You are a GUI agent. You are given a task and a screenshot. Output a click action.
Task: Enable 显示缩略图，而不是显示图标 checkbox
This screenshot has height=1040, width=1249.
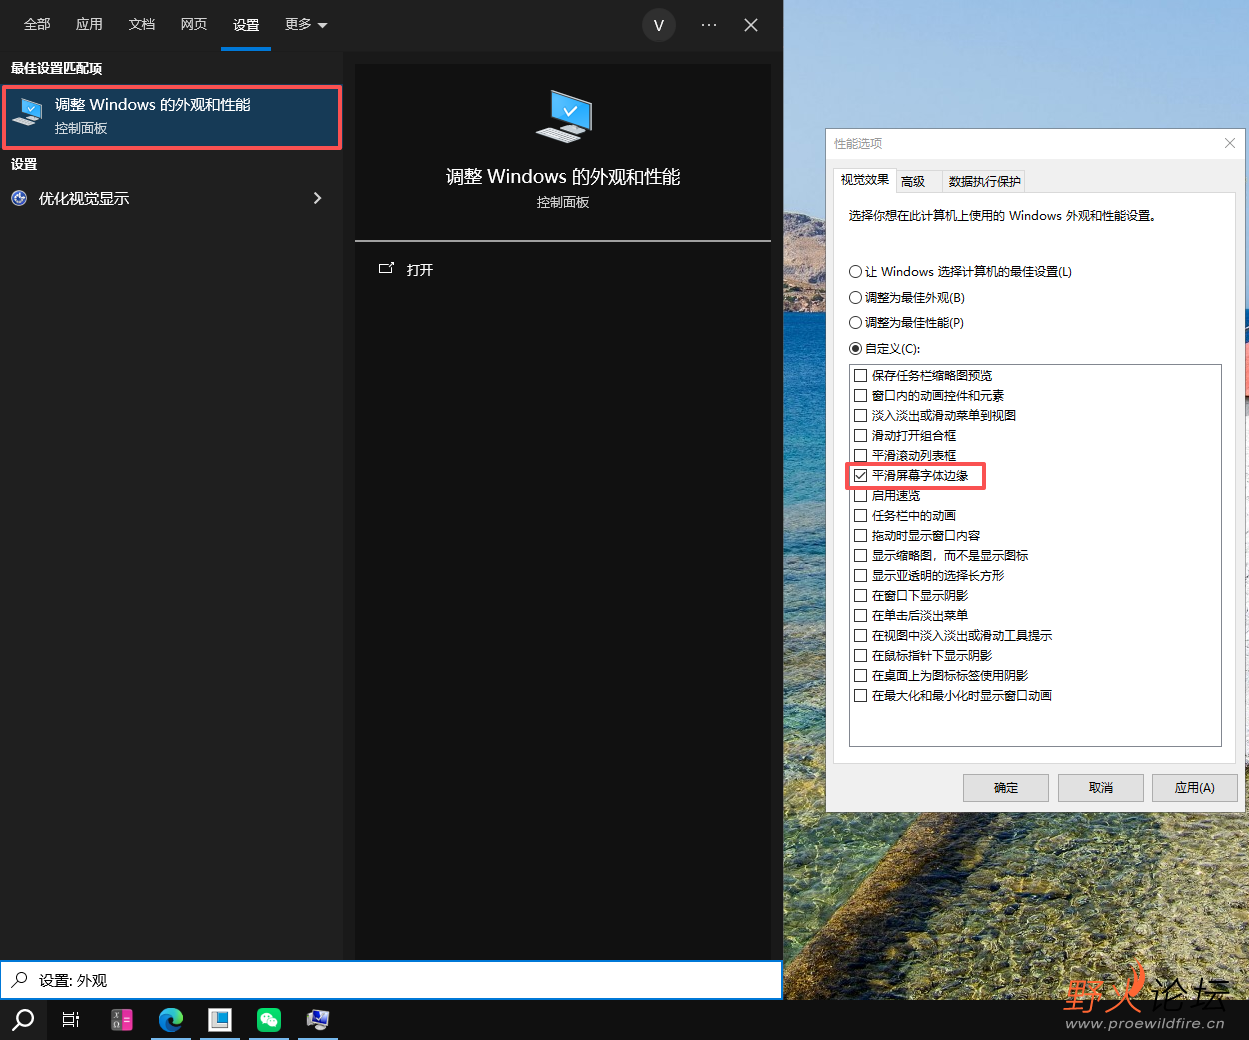point(860,555)
